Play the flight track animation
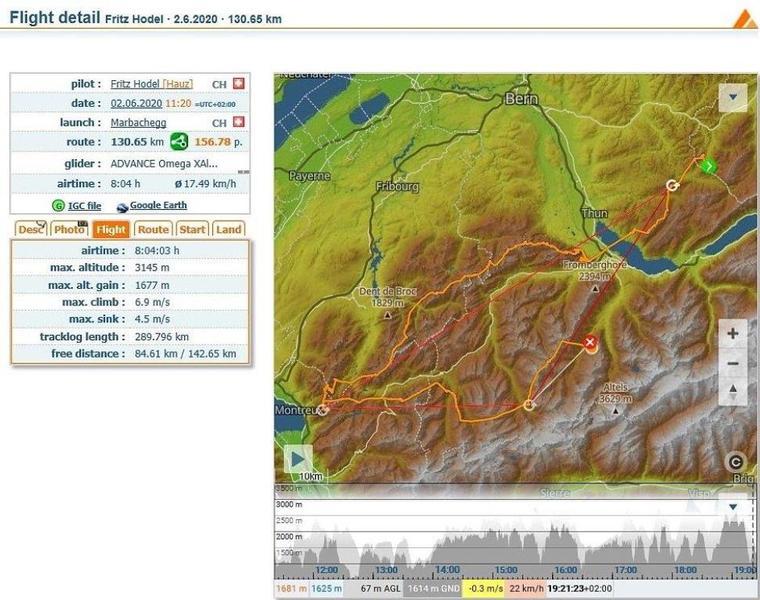The width and height of the screenshot is (760, 600). [298, 459]
